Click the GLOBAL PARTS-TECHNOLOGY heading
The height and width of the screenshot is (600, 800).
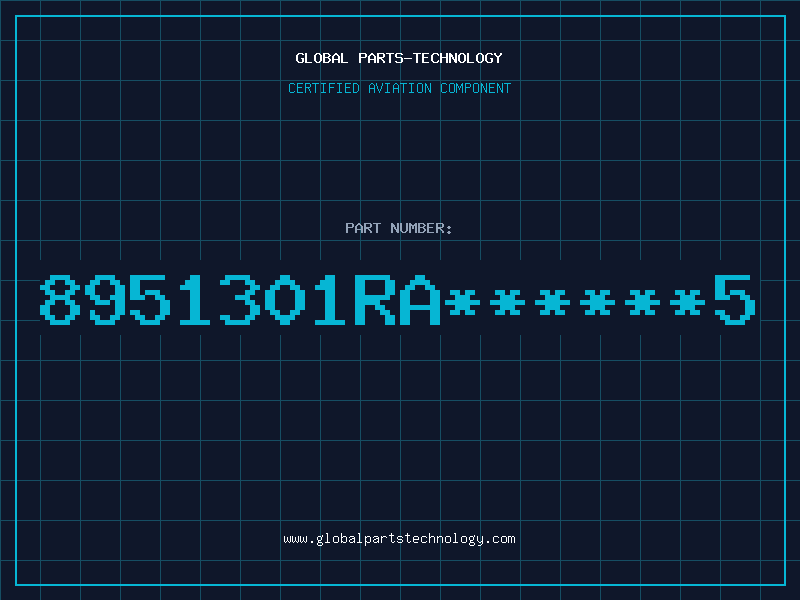(x=399, y=58)
